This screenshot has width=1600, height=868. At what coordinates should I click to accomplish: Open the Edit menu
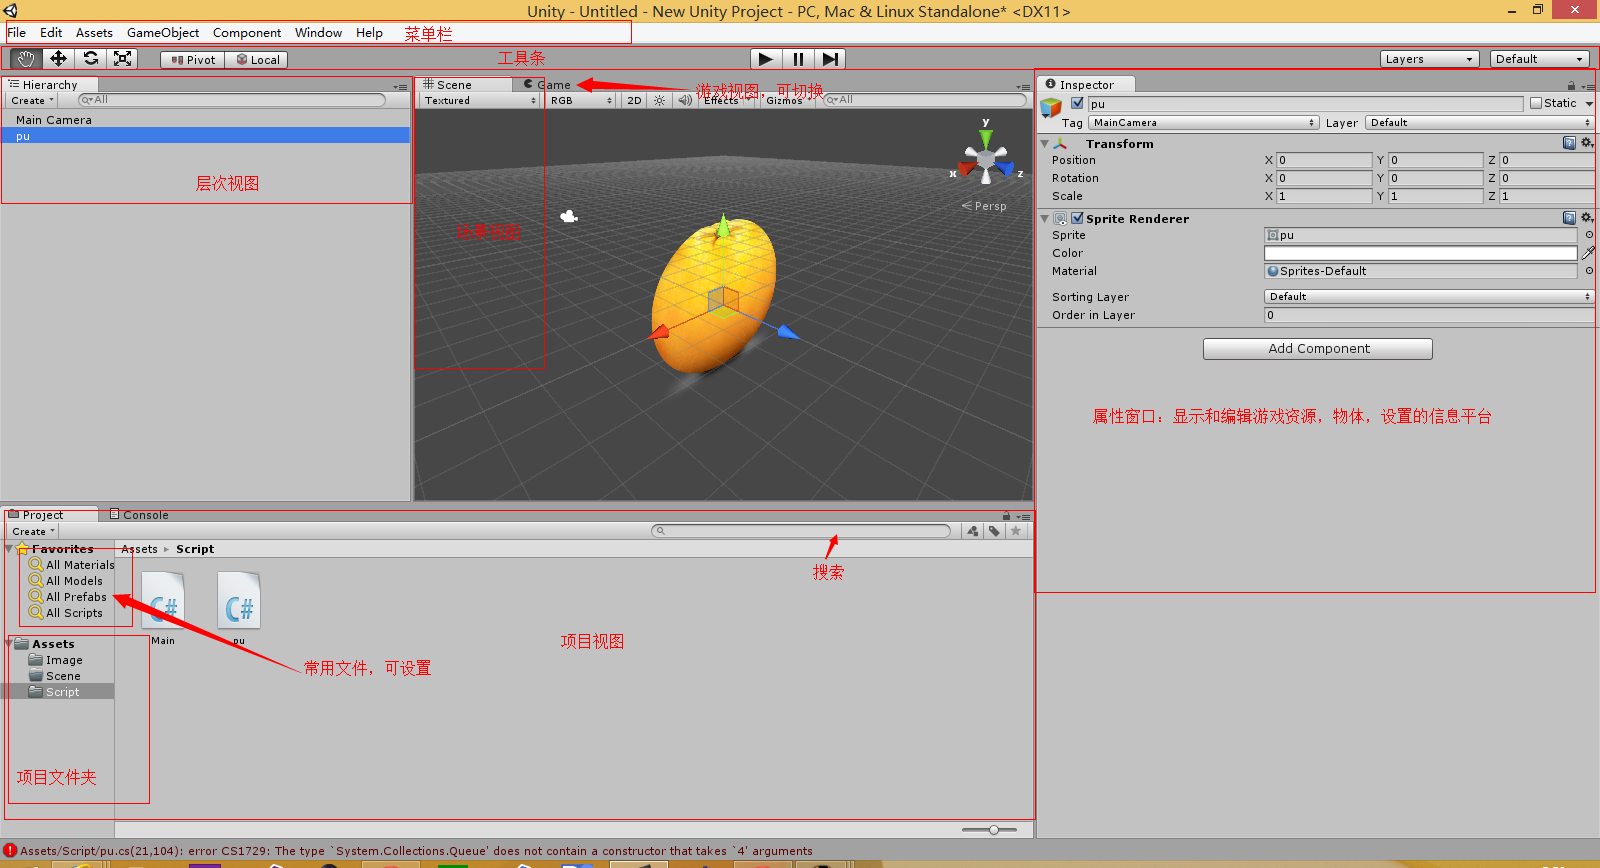tap(51, 33)
